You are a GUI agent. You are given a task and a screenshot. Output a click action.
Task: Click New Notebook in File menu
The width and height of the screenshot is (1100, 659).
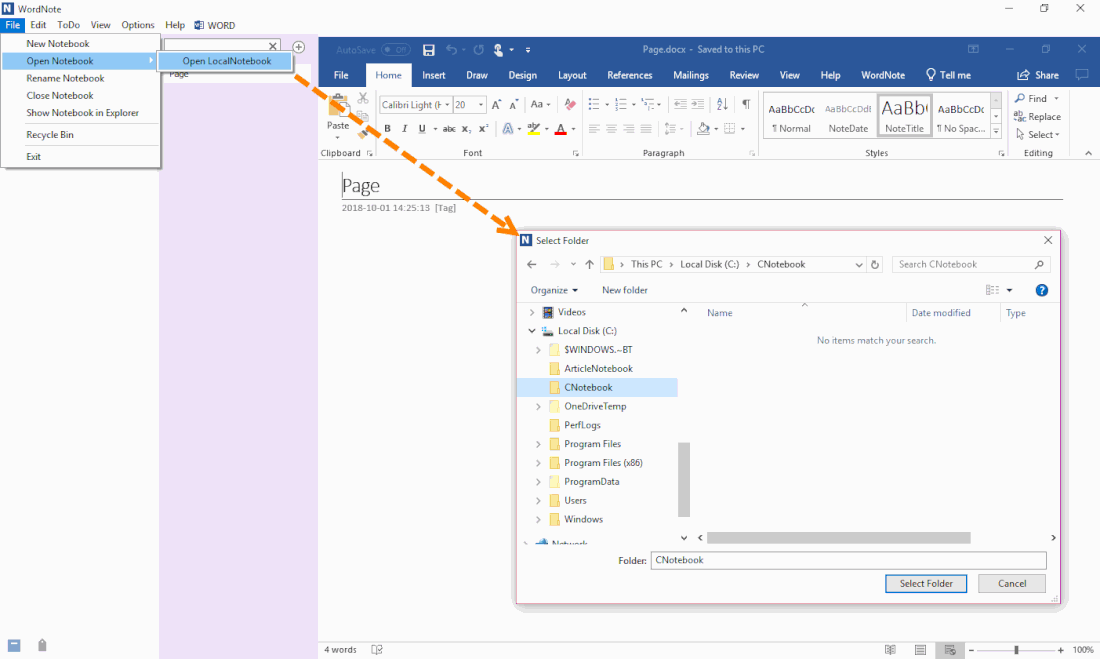point(58,44)
